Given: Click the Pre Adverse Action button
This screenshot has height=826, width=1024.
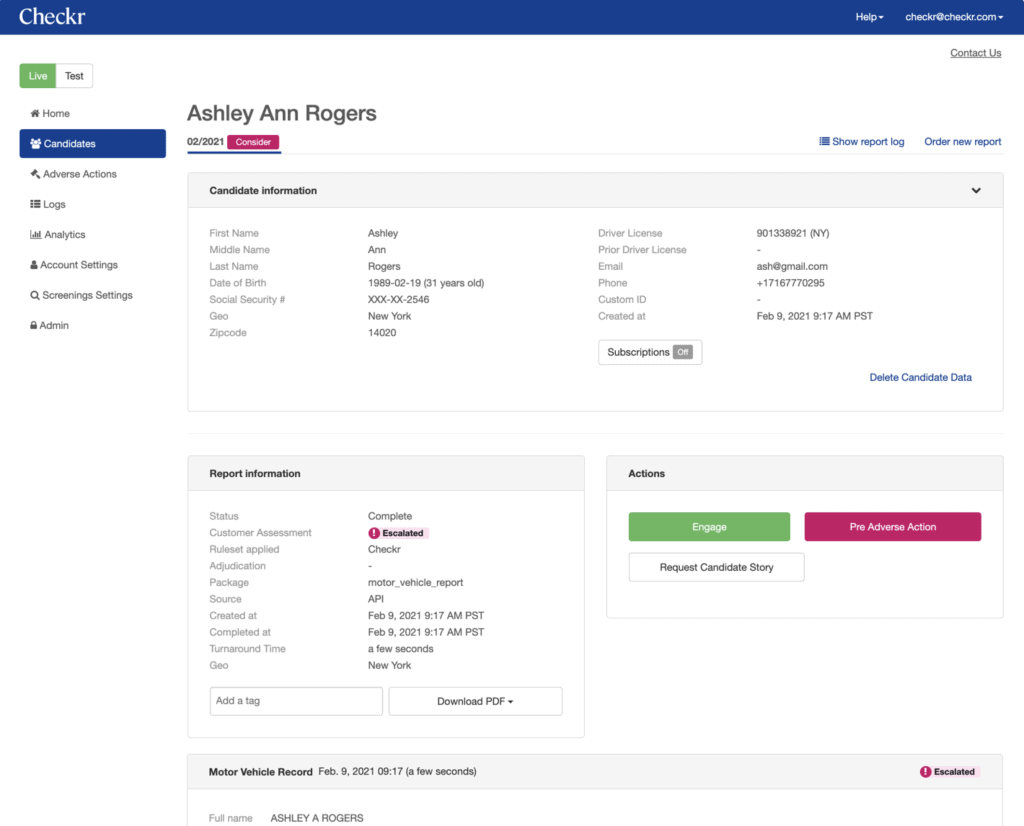Looking at the screenshot, I should tap(892, 527).
